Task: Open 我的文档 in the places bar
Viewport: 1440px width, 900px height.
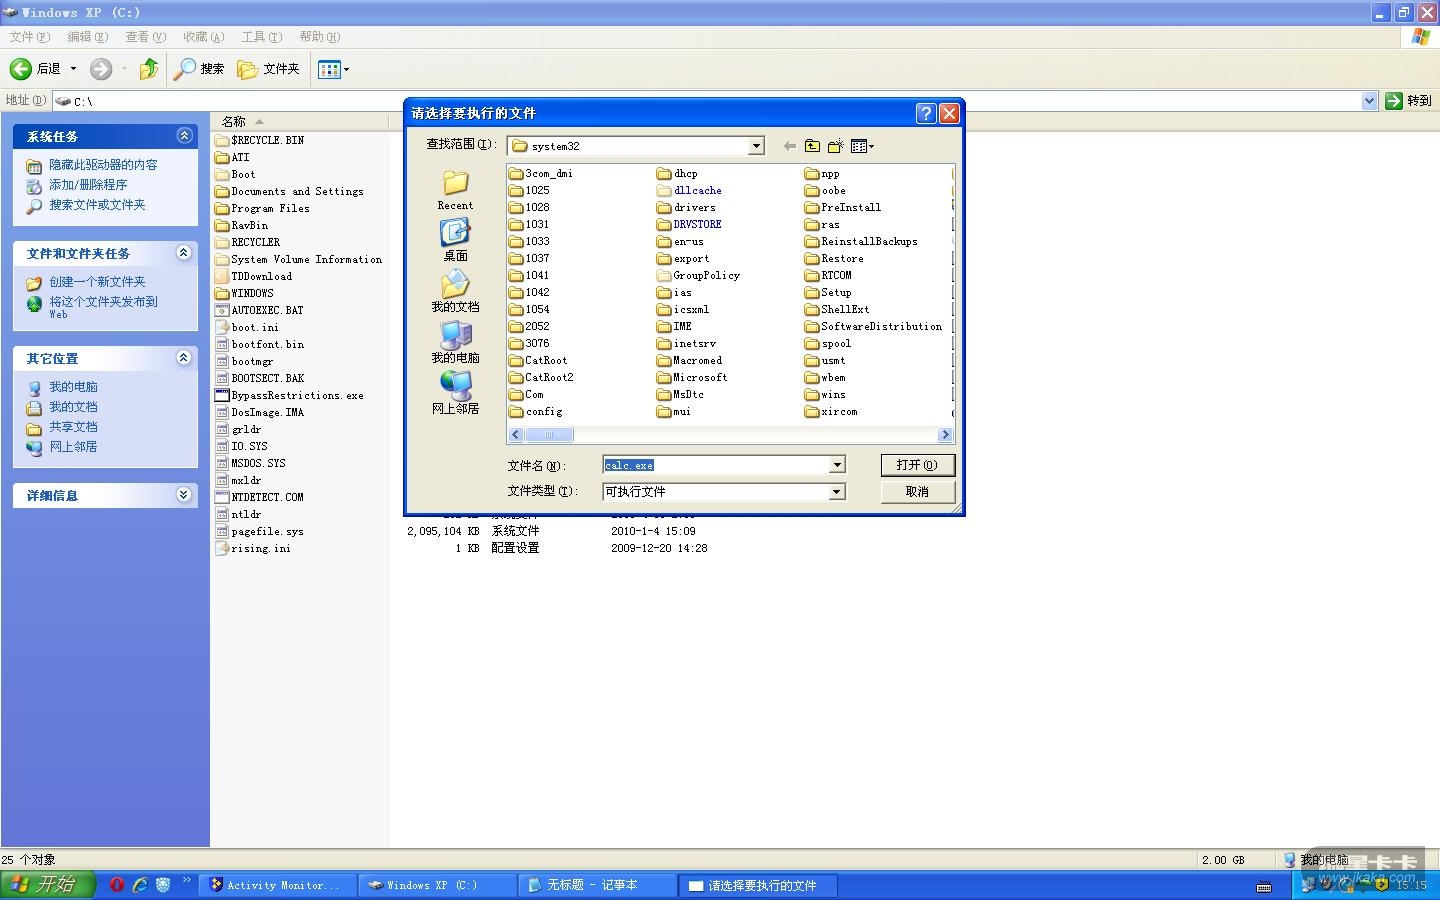Action: click(455, 291)
